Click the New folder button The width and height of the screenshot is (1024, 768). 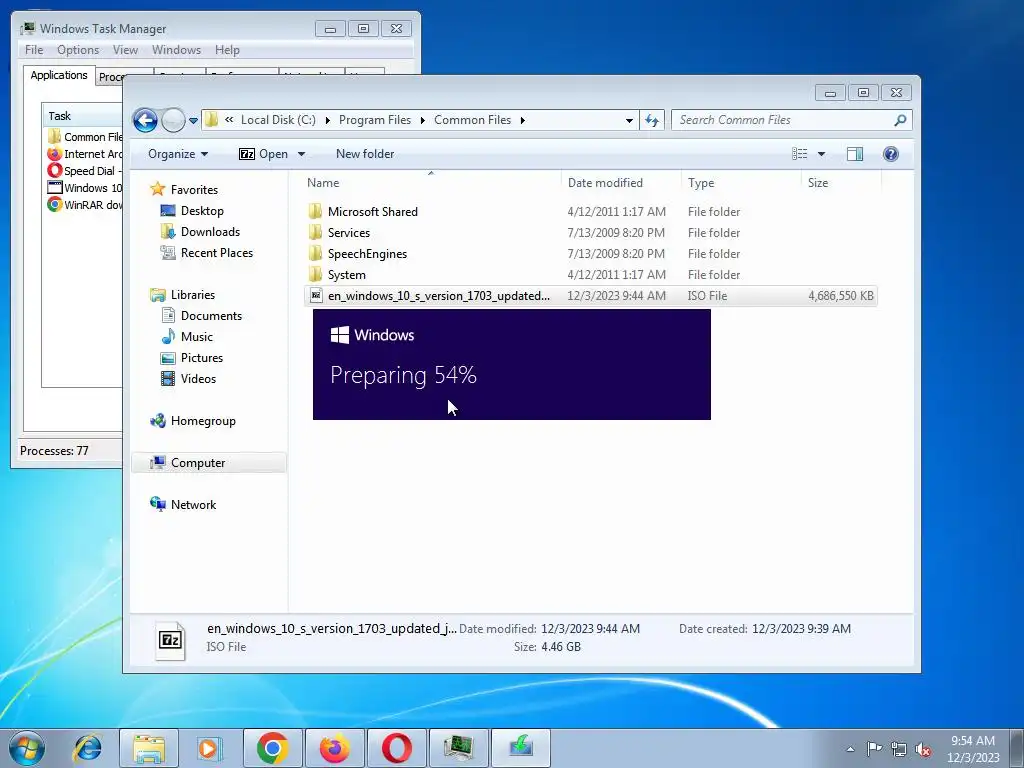click(365, 153)
